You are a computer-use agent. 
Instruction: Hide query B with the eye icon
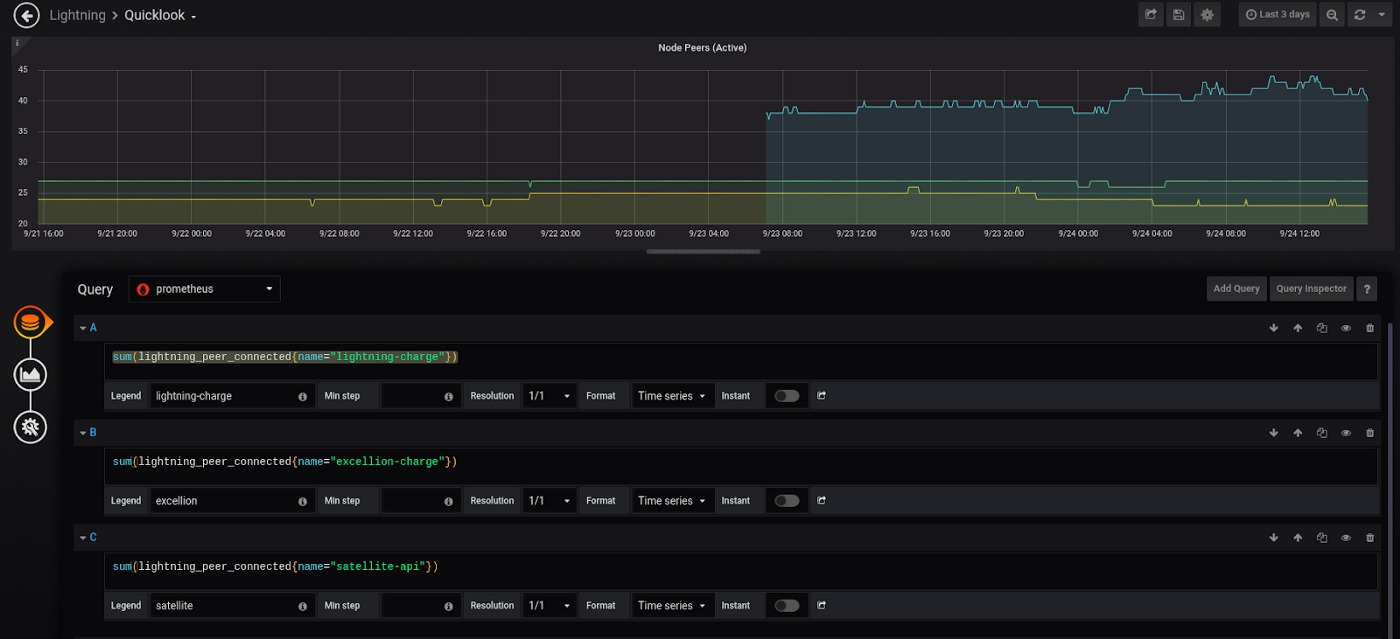pyautogui.click(x=1346, y=433)
